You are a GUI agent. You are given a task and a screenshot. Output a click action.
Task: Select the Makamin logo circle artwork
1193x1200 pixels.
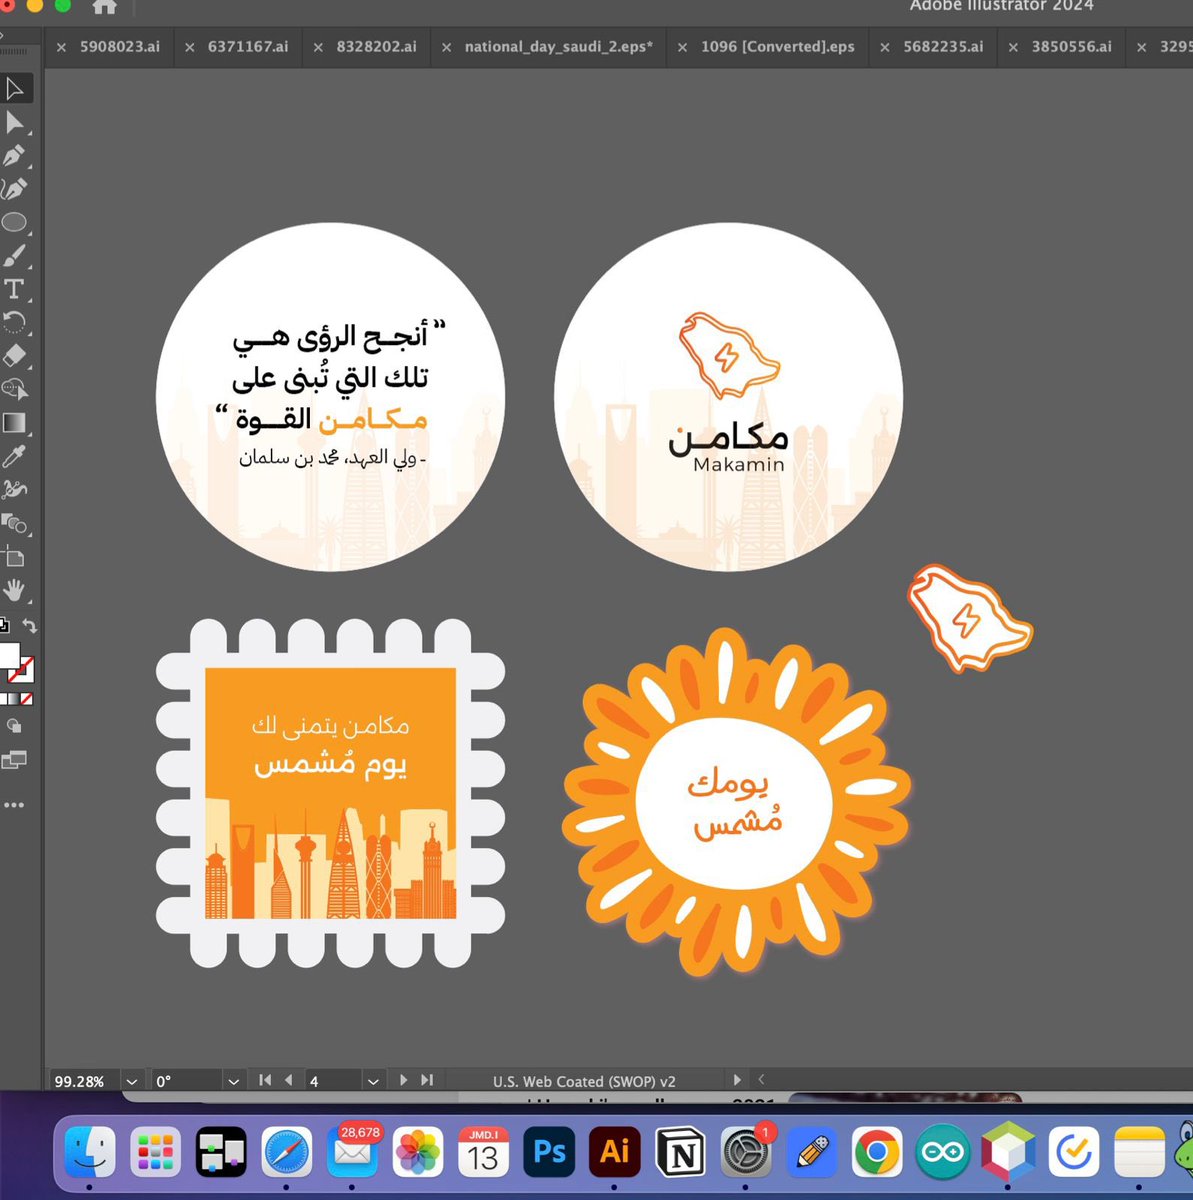(x=729, y=397)
